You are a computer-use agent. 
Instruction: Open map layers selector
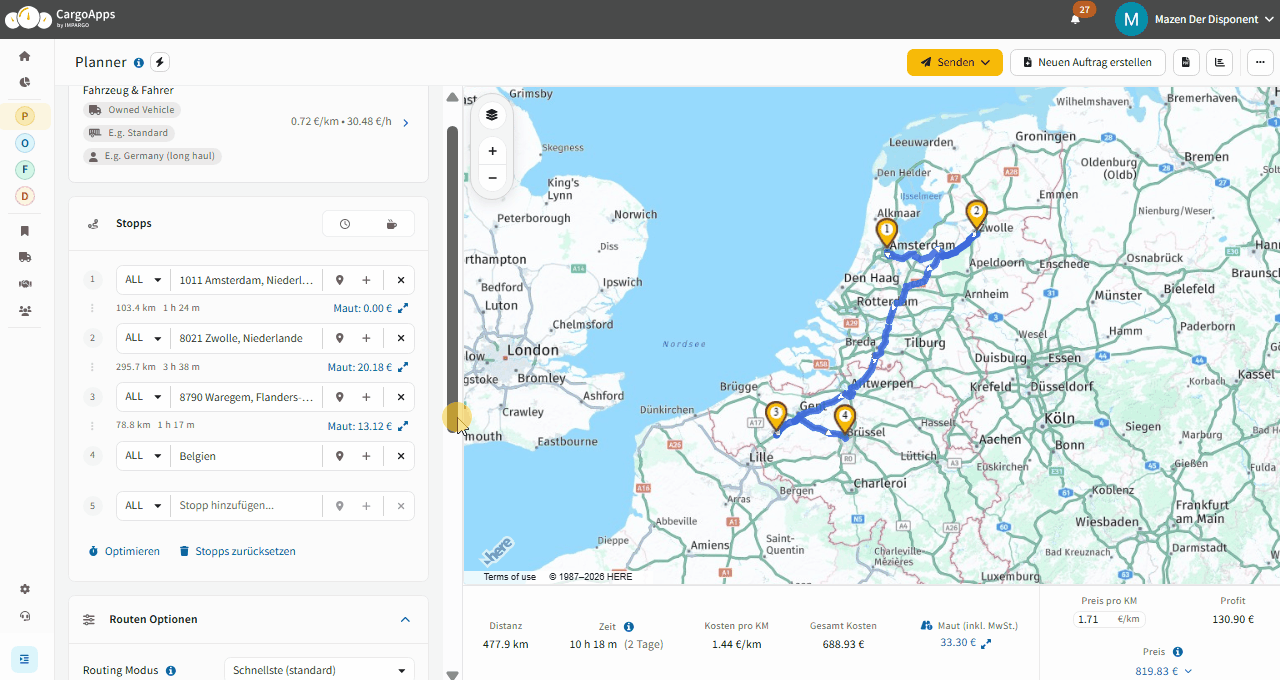(492, 115)
